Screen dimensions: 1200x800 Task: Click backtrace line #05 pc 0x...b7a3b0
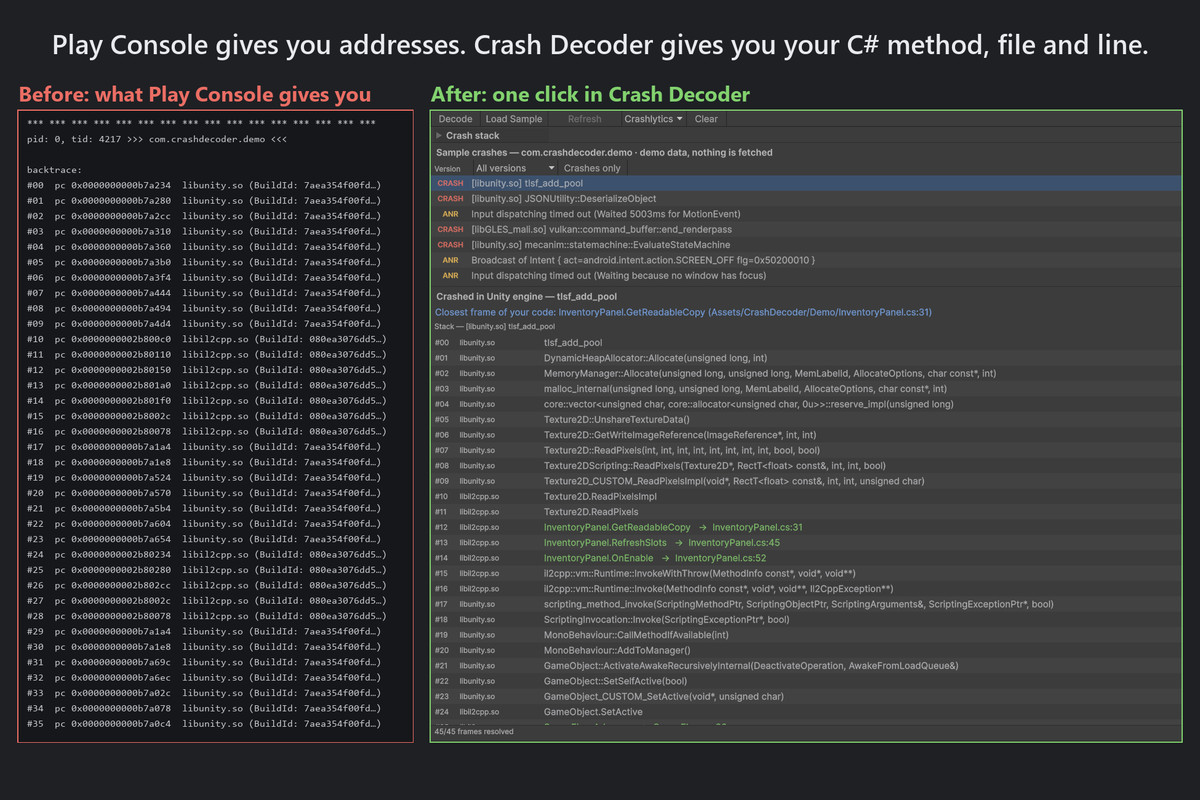click(x=205, y=262)
